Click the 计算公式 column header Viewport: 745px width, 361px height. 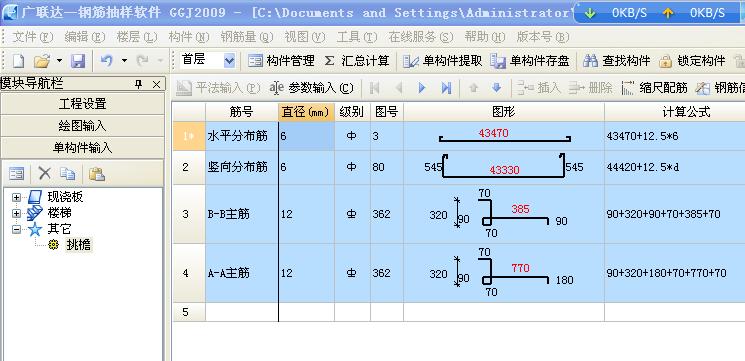[675, 112]
